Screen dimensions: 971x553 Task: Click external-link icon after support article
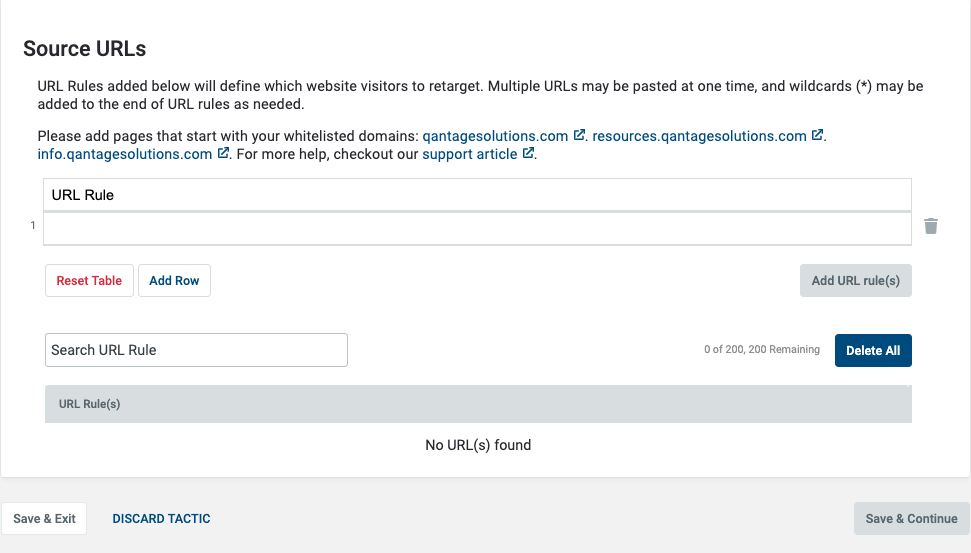[x=528, y=153]
